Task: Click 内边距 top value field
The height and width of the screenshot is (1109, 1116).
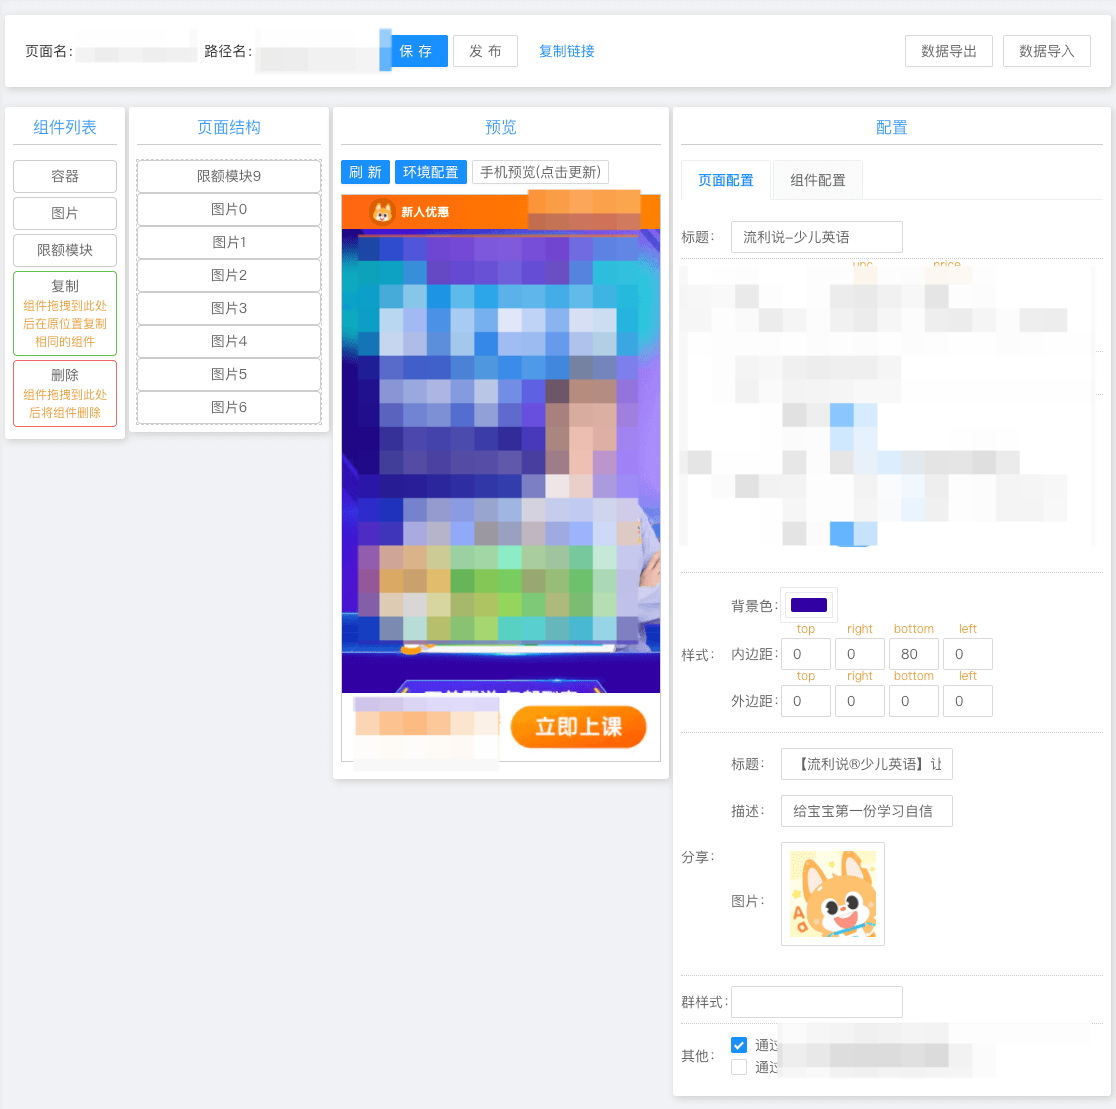Action: (x=806, y=654)
